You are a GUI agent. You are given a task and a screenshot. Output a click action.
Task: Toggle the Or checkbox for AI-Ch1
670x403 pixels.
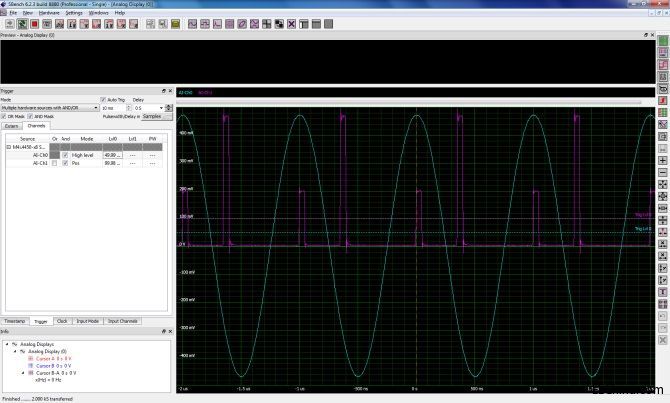(54, 163)
